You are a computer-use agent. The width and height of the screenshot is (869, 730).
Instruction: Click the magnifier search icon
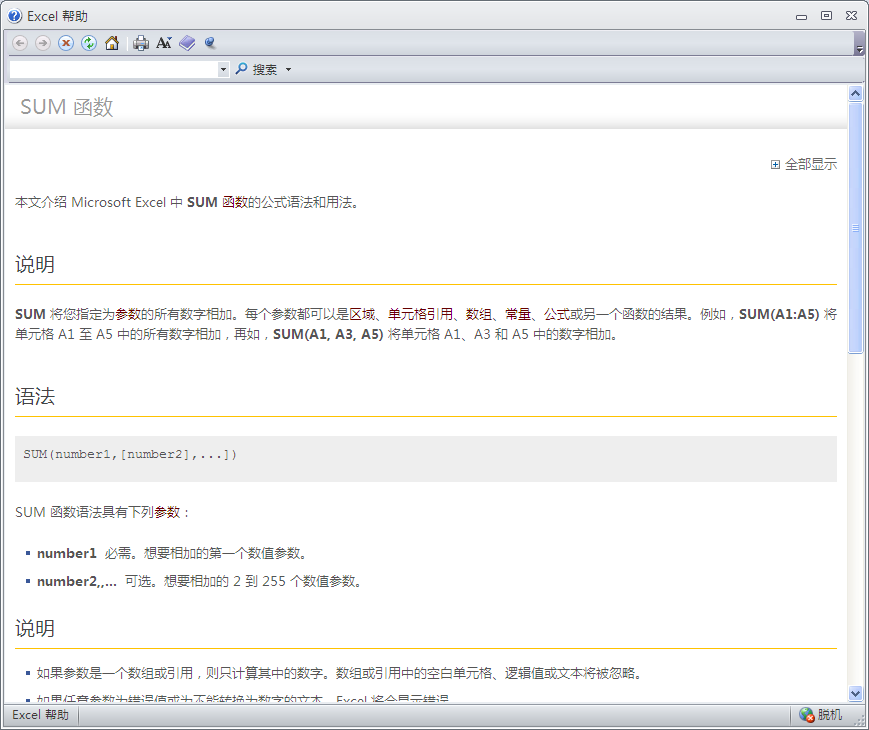(x=241, y=69)
